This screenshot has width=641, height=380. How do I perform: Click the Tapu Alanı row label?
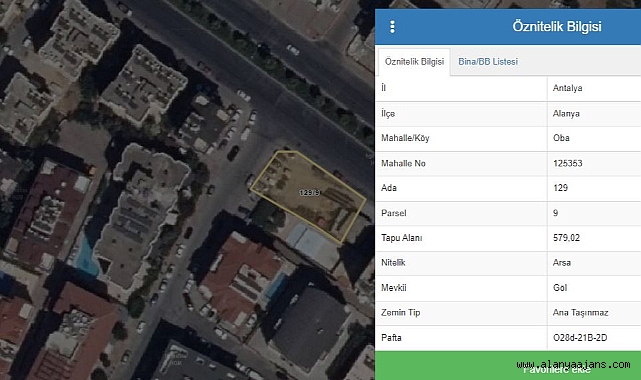point(401,238)
